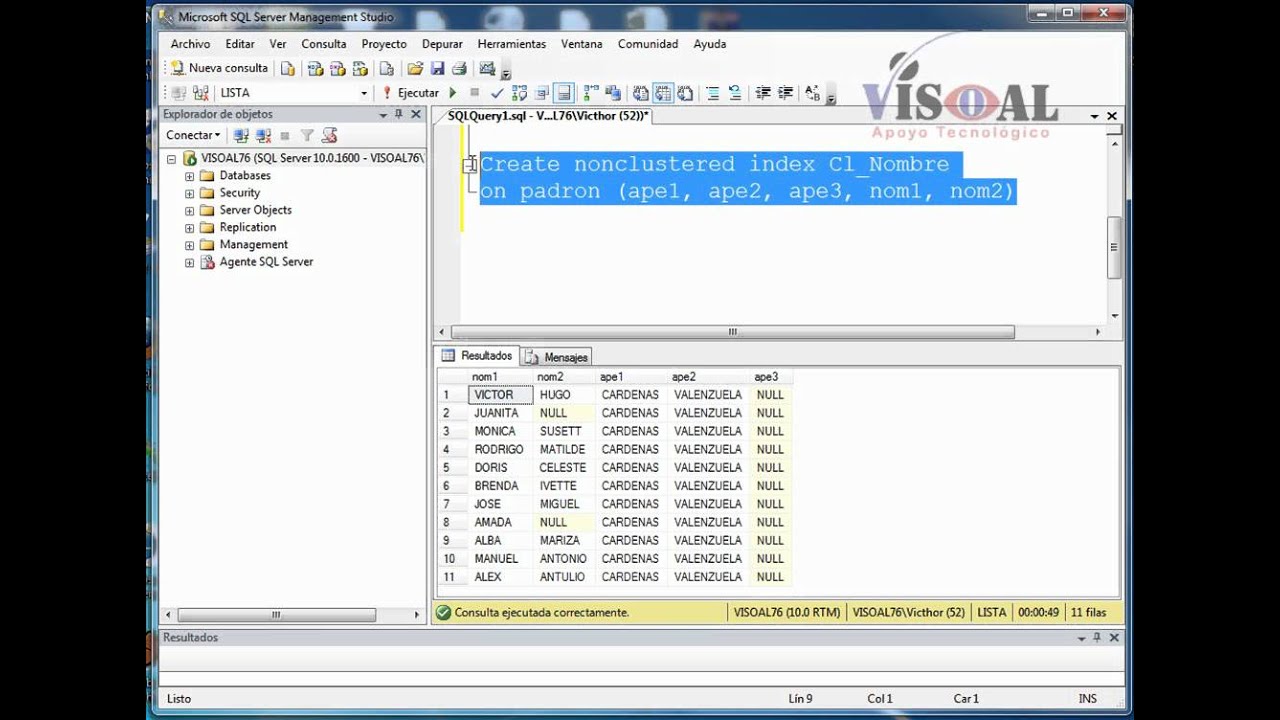This screenshot has height=720, width=1280.
Task: Select the SQLQuery1.sql document tab
Action: [x=548, y=116]
